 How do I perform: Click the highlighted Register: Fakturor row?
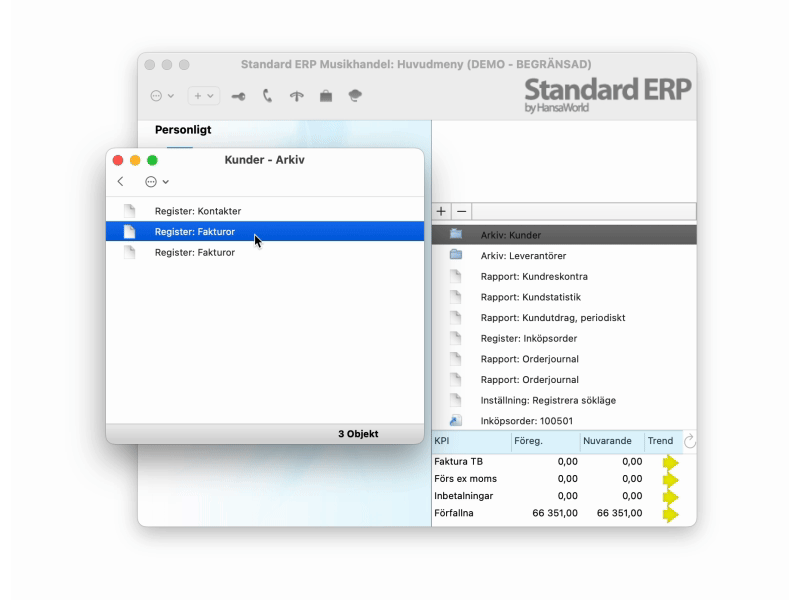265,232
